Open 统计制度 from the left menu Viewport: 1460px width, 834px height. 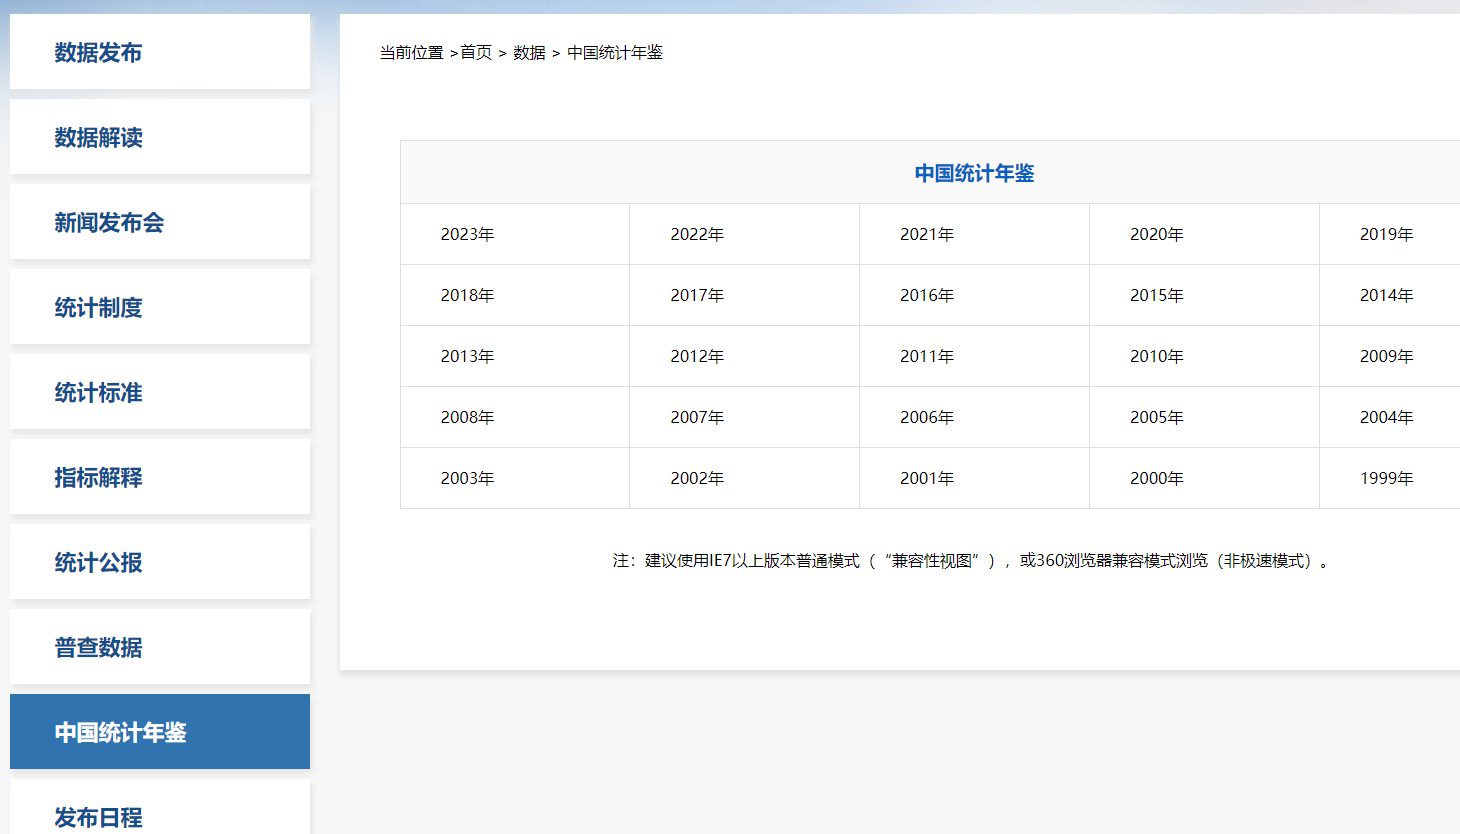tap(98, 308)
